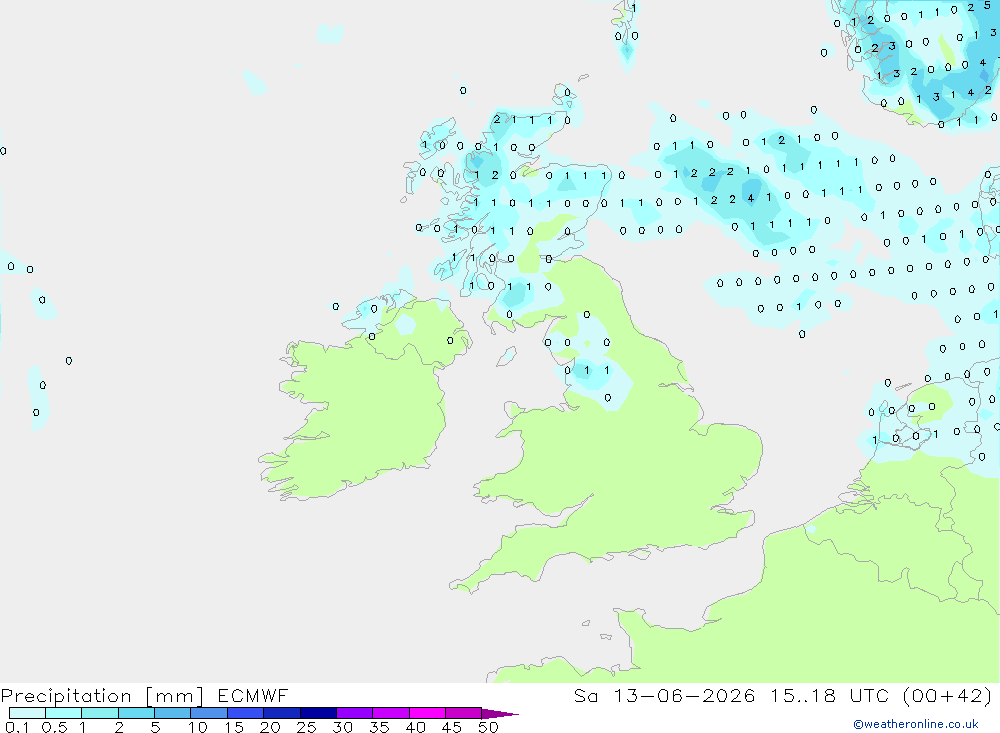Click the 'ECMWF' model label

pos(253,695)
